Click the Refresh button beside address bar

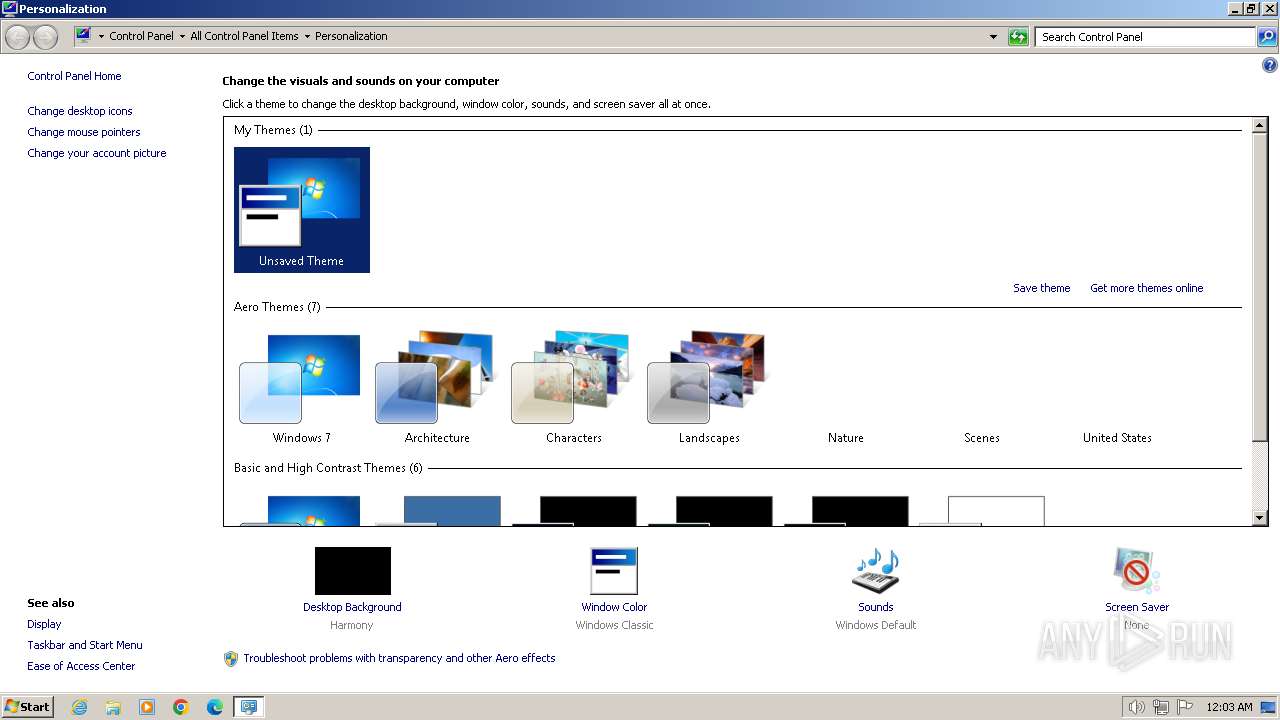pos(1018,37)
